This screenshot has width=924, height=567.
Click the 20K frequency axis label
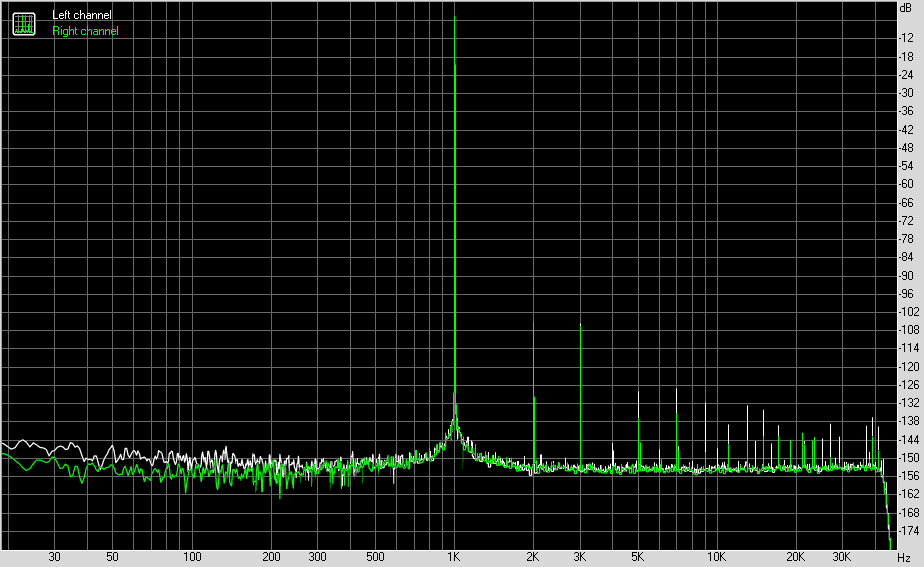tap(796, 557)
